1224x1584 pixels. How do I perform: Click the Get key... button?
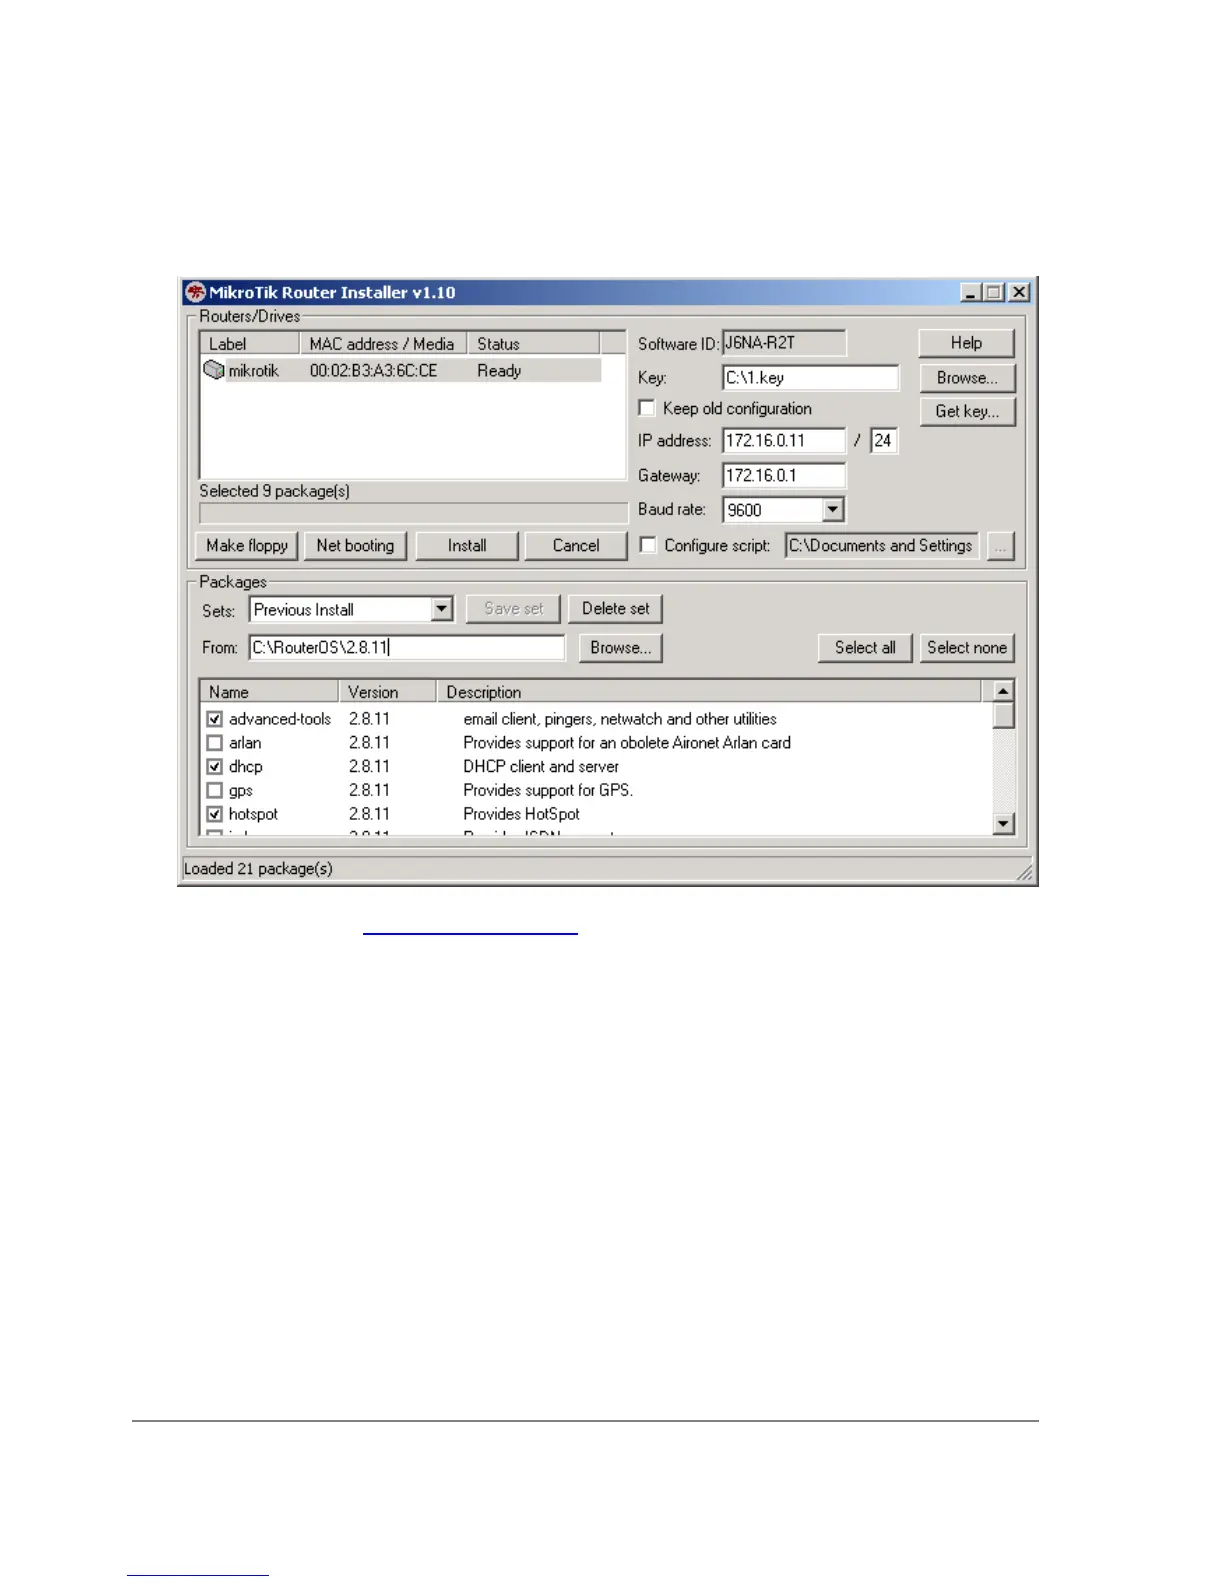(x=967, y=411)
